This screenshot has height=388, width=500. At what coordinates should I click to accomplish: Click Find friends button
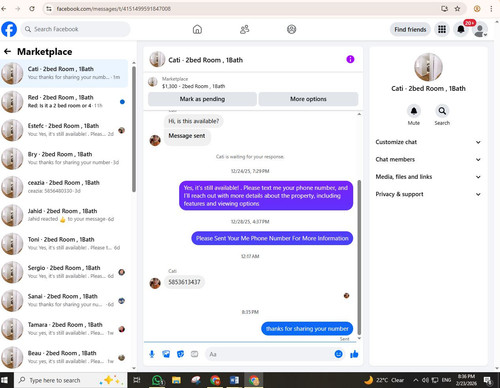click(410, 29)
